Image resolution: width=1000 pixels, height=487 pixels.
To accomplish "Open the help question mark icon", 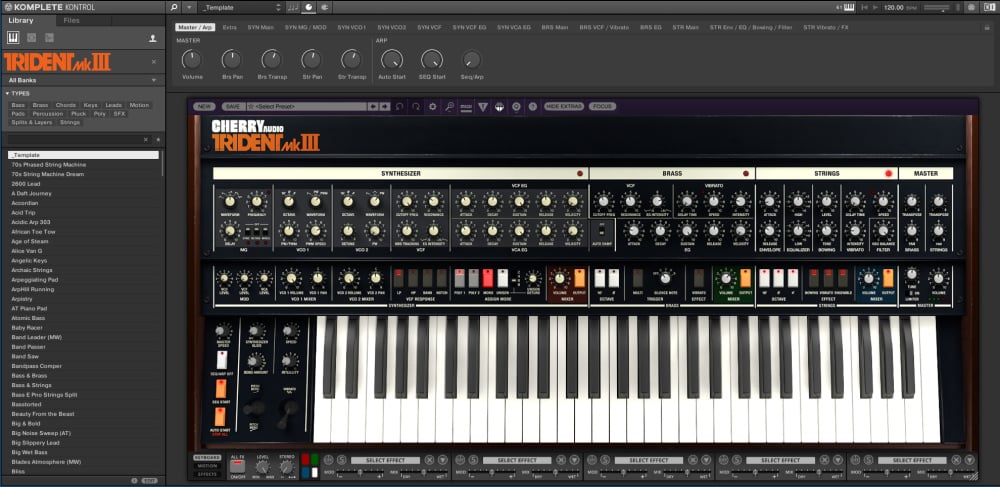I will pyautogui.click(x=533, y=106).
